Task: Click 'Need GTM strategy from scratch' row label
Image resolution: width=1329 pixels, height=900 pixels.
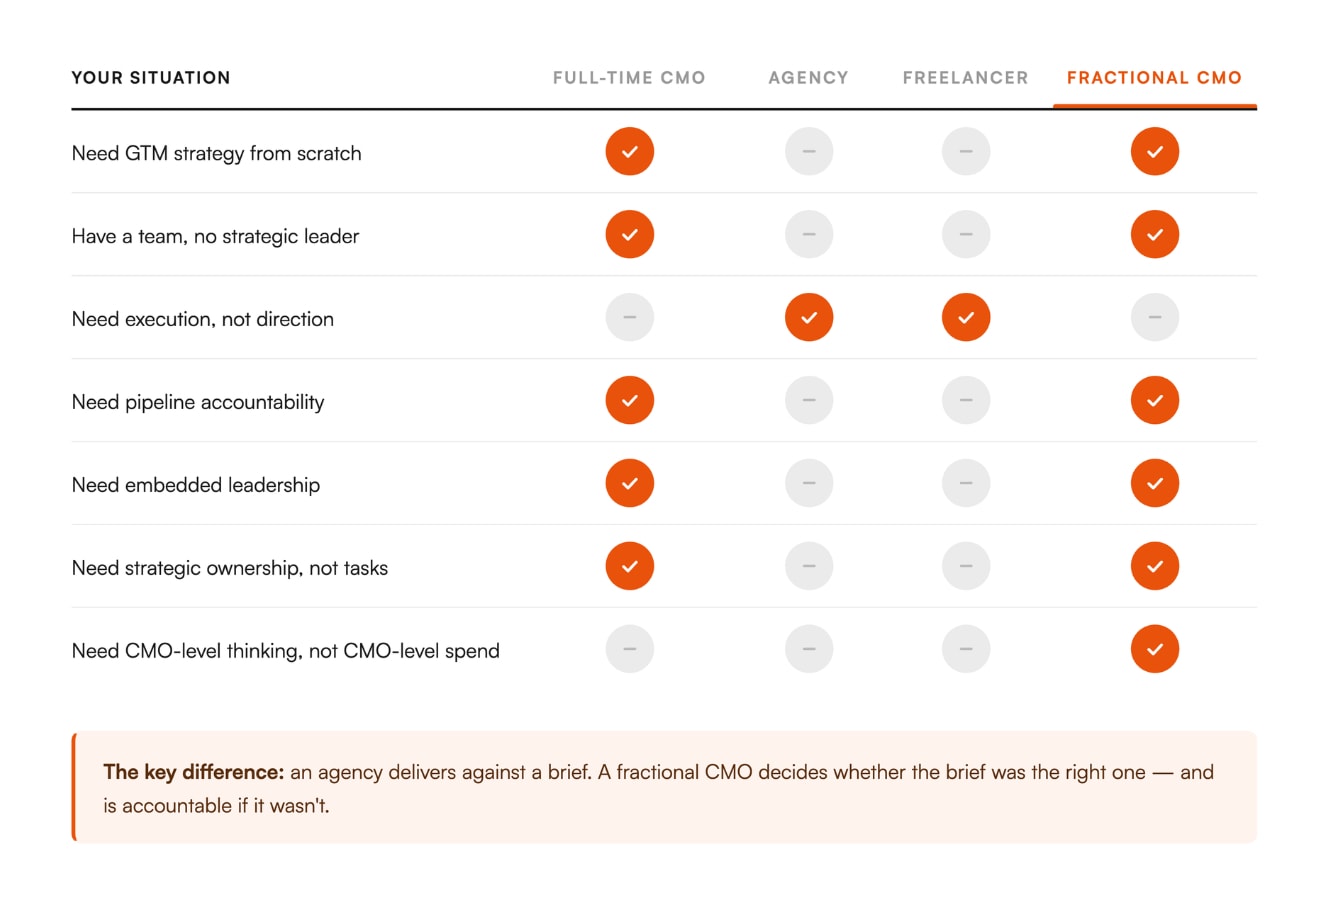Action: tap(216, 153)
